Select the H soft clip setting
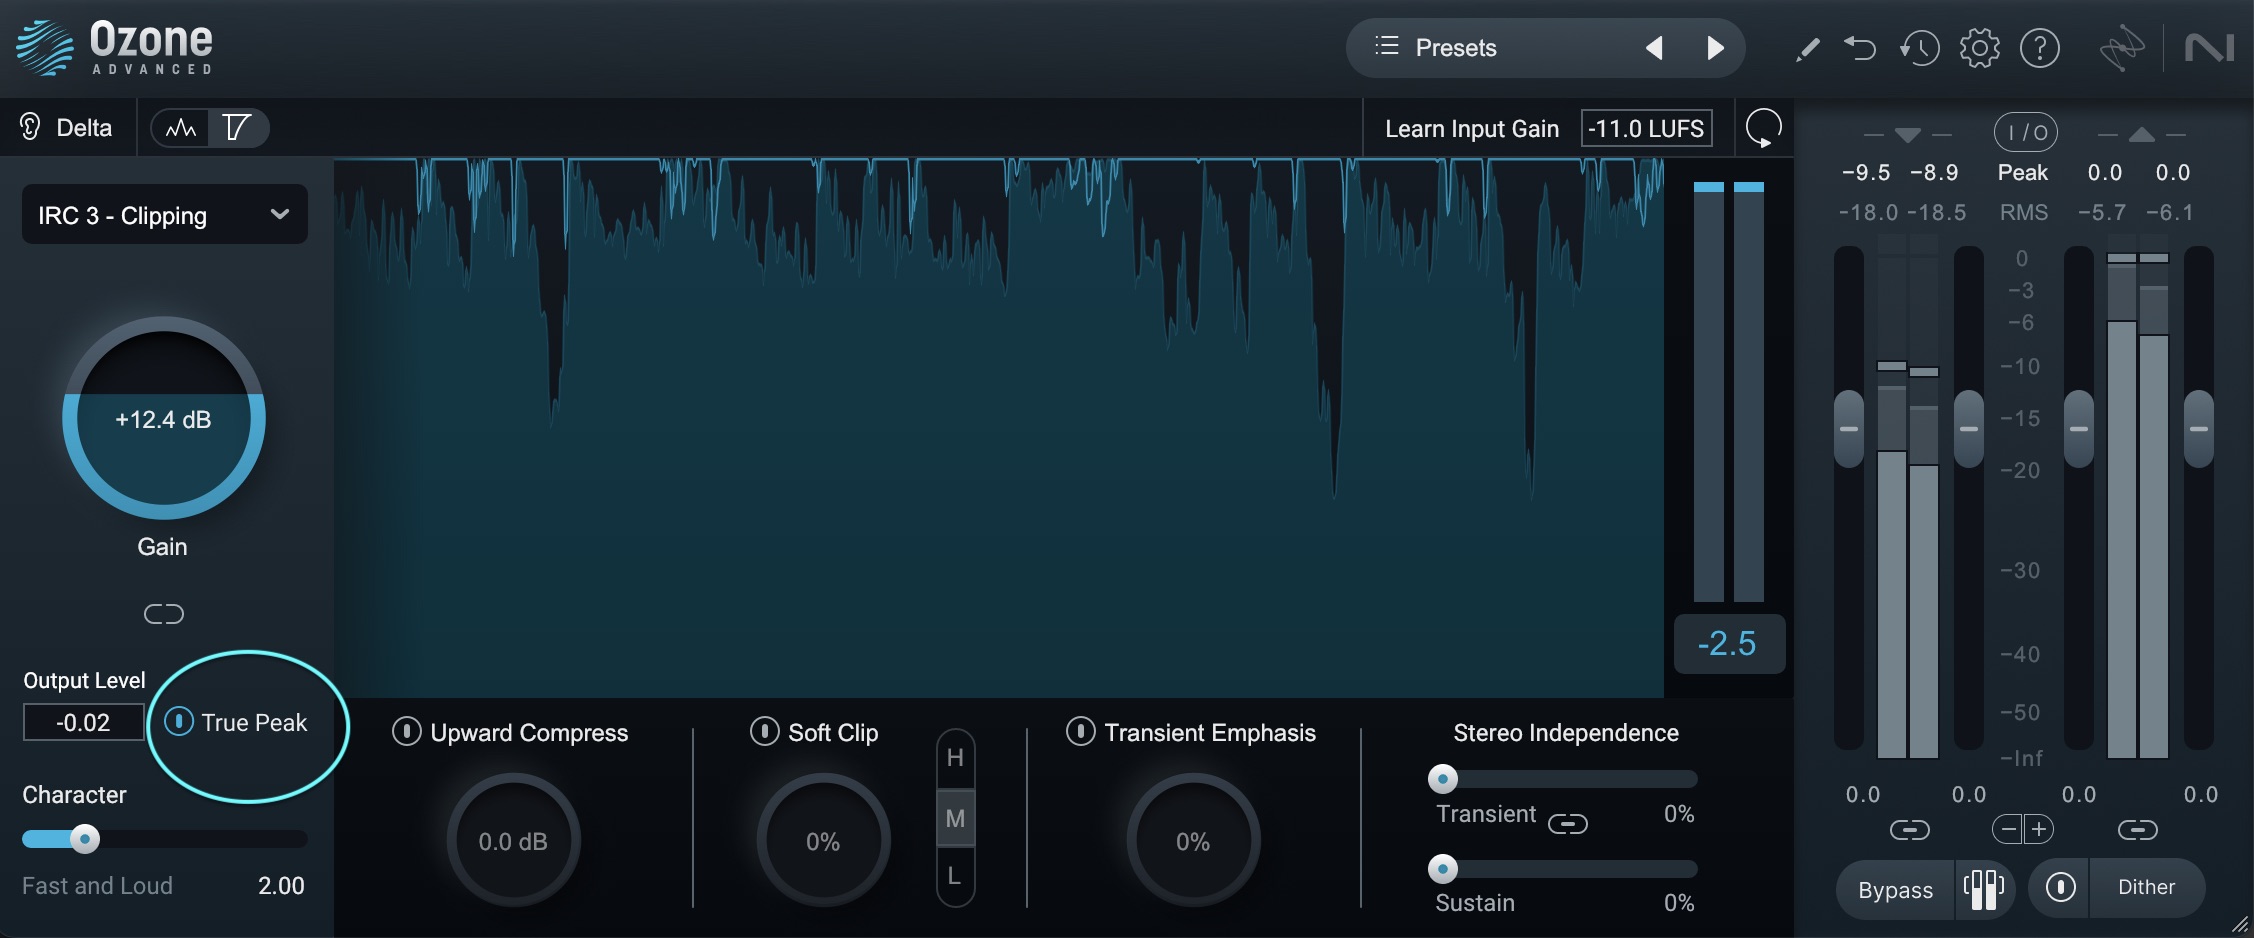 [955, 758]
